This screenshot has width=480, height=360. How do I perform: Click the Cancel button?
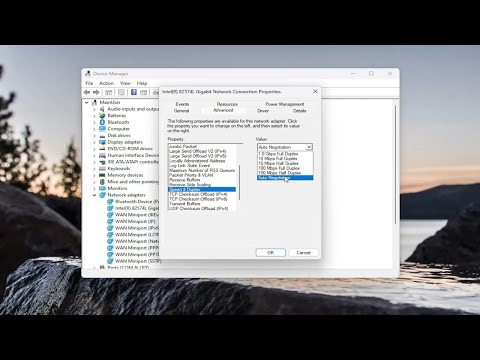[303, 253]
